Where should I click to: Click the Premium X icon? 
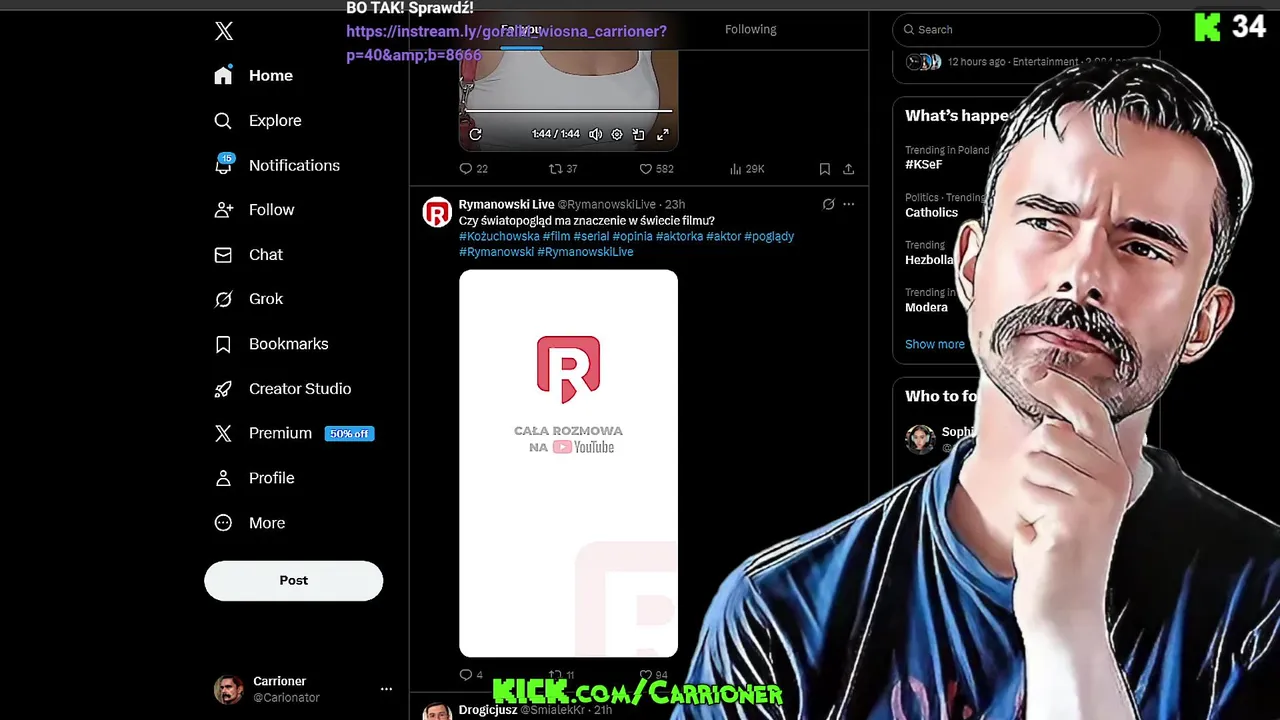coord(223,433)
